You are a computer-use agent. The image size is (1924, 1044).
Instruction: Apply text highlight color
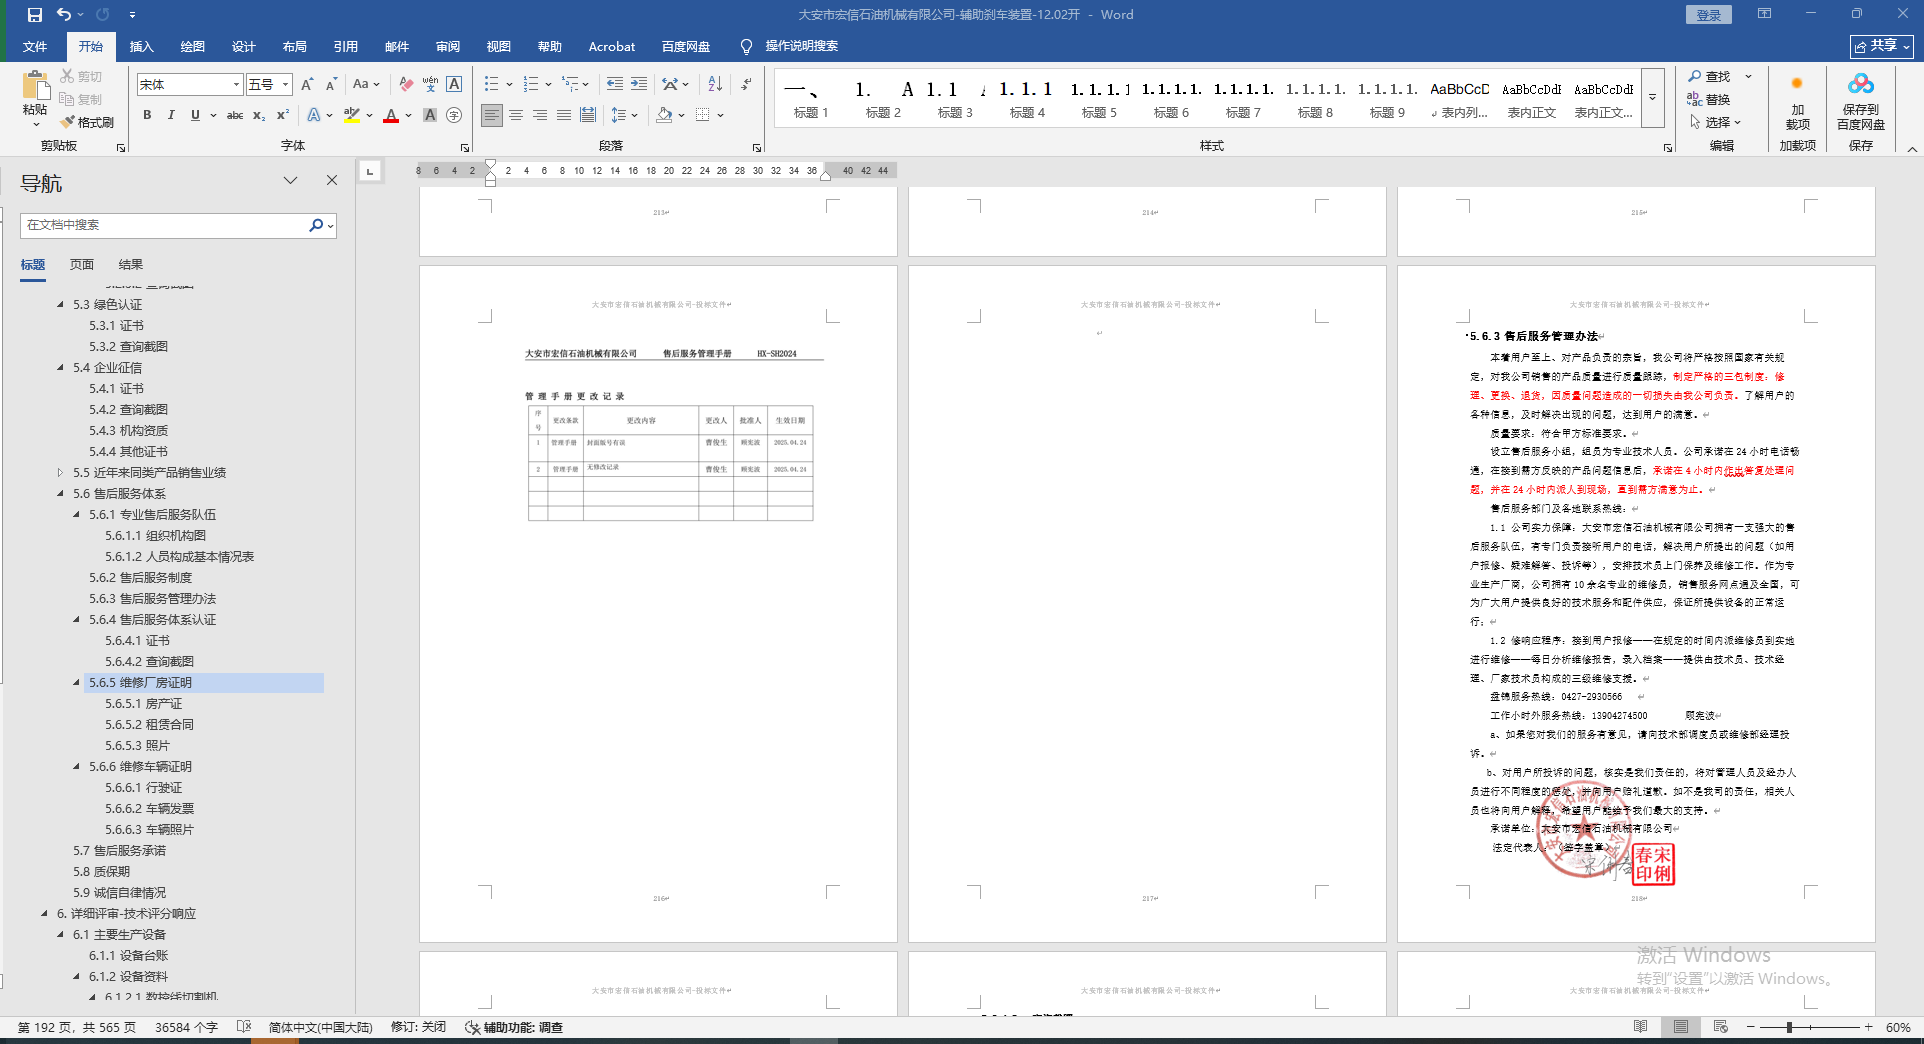coord(351,115)
